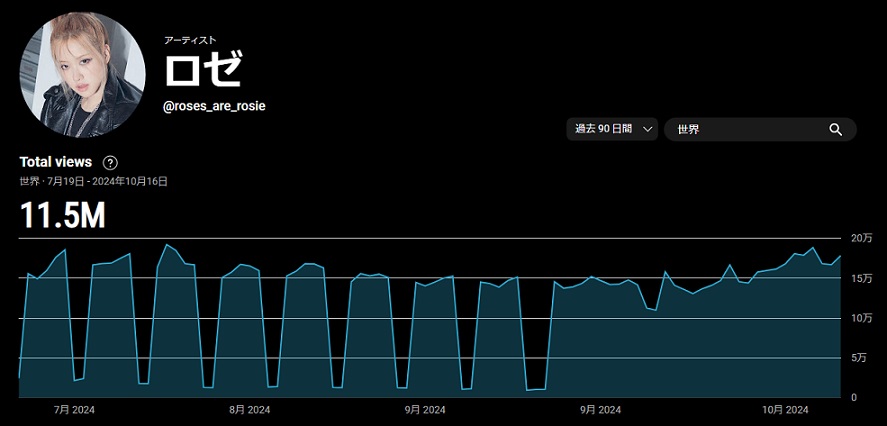Select the 10月 2024 timeline label

(x=785, y=410)
